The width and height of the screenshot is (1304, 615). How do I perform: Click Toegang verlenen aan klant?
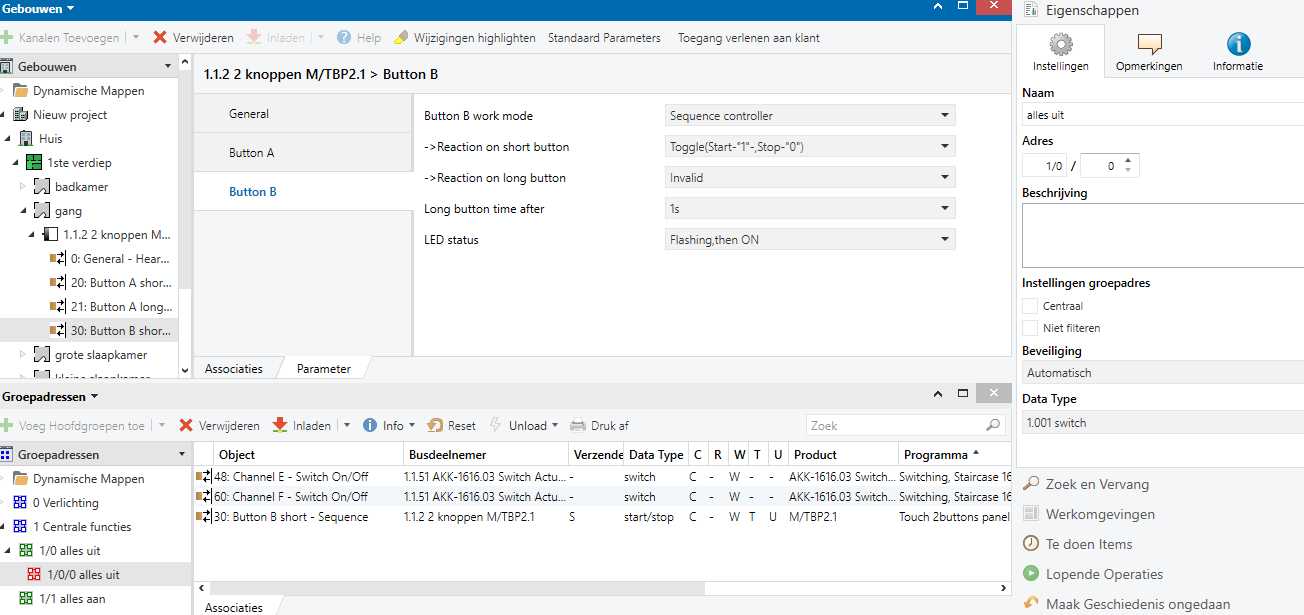(748, 38)
